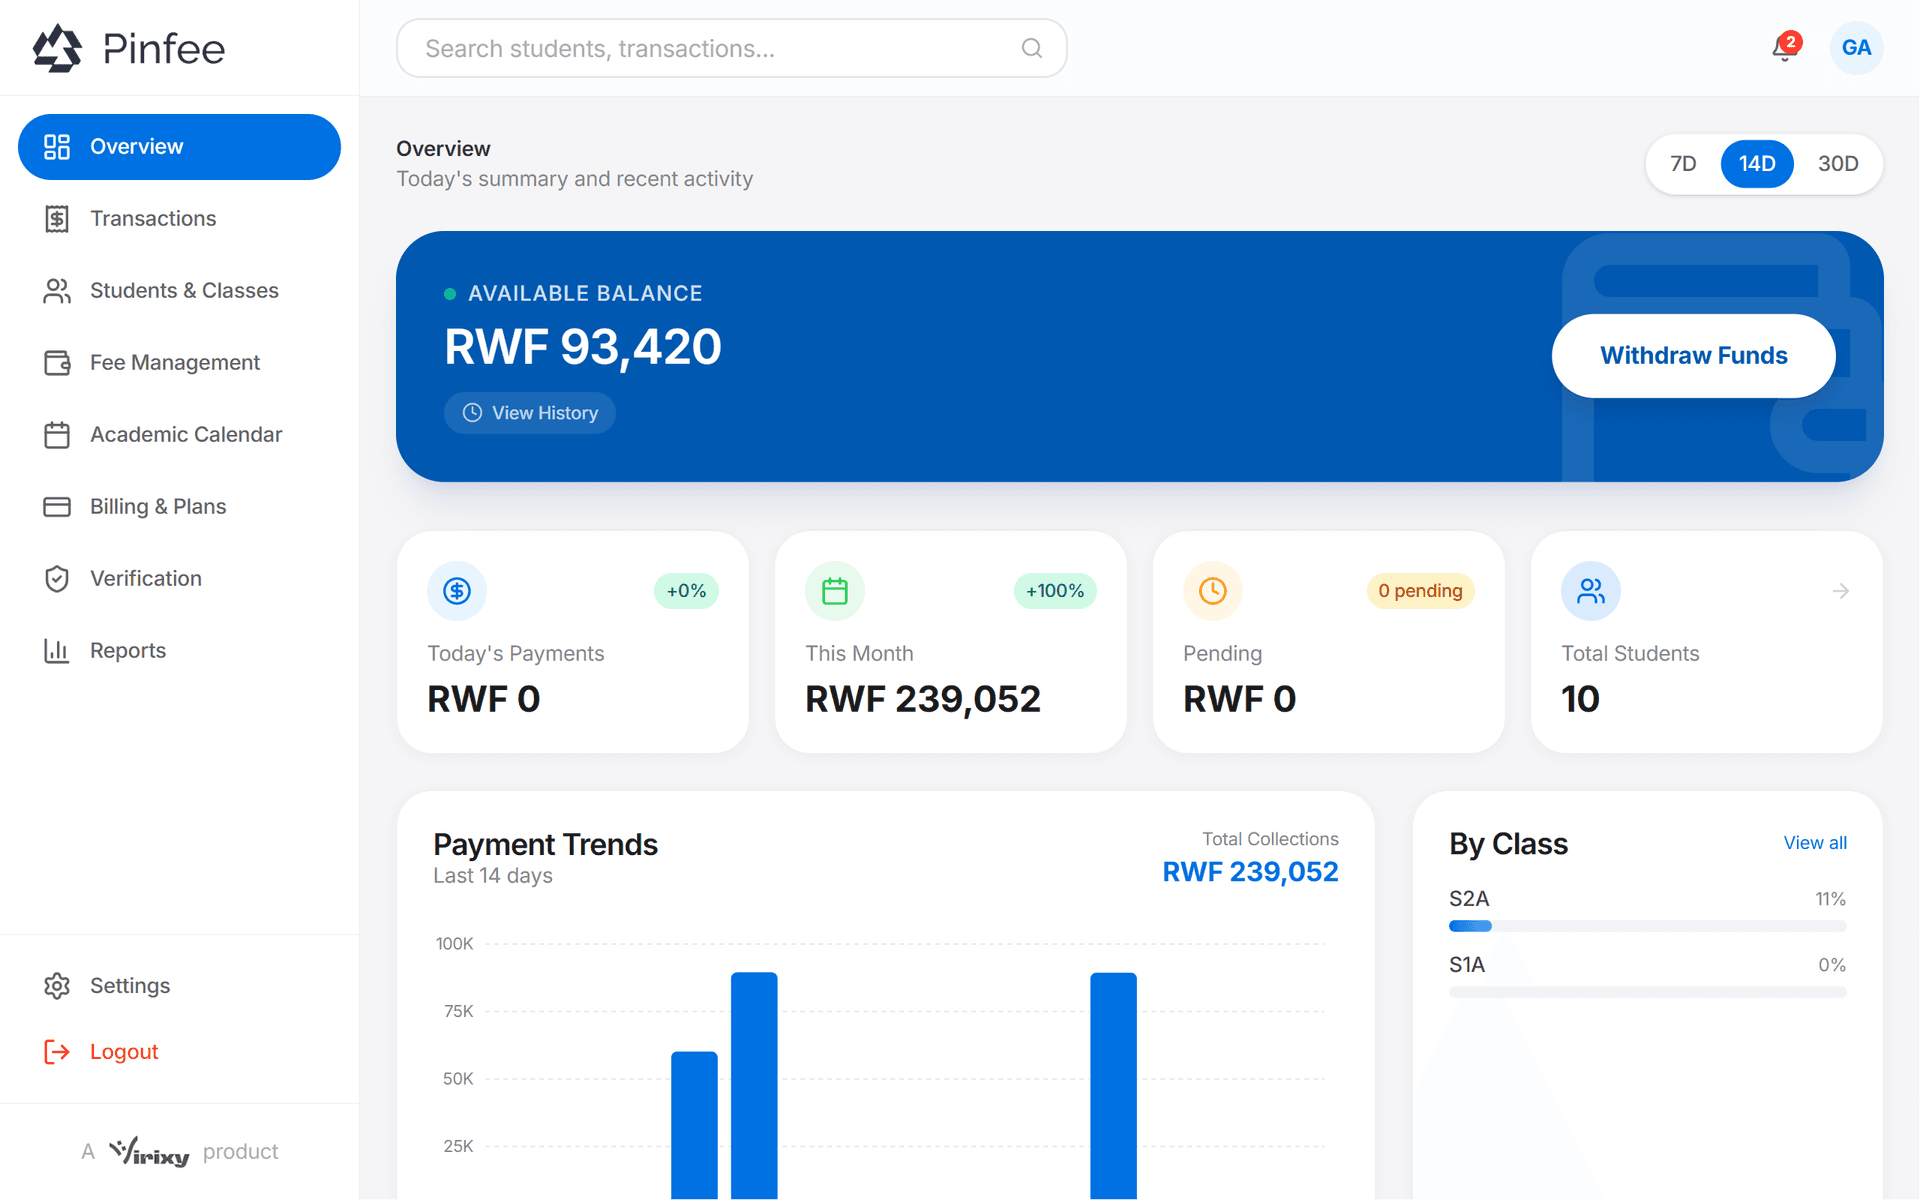This screenshot has width=1920, height=1200.
Task: Click the Total Students count 10
Action: click(1580, 699)
